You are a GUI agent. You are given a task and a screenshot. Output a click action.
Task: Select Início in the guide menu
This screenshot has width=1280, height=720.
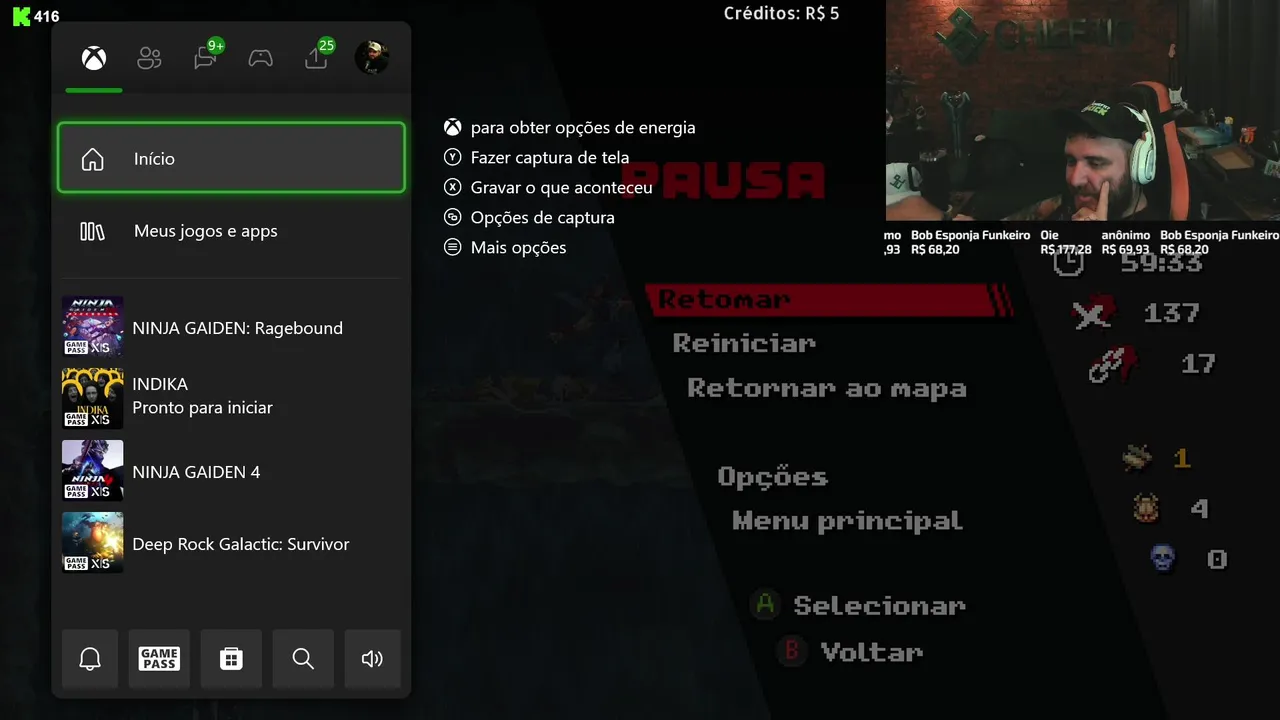tap(231, 158)
